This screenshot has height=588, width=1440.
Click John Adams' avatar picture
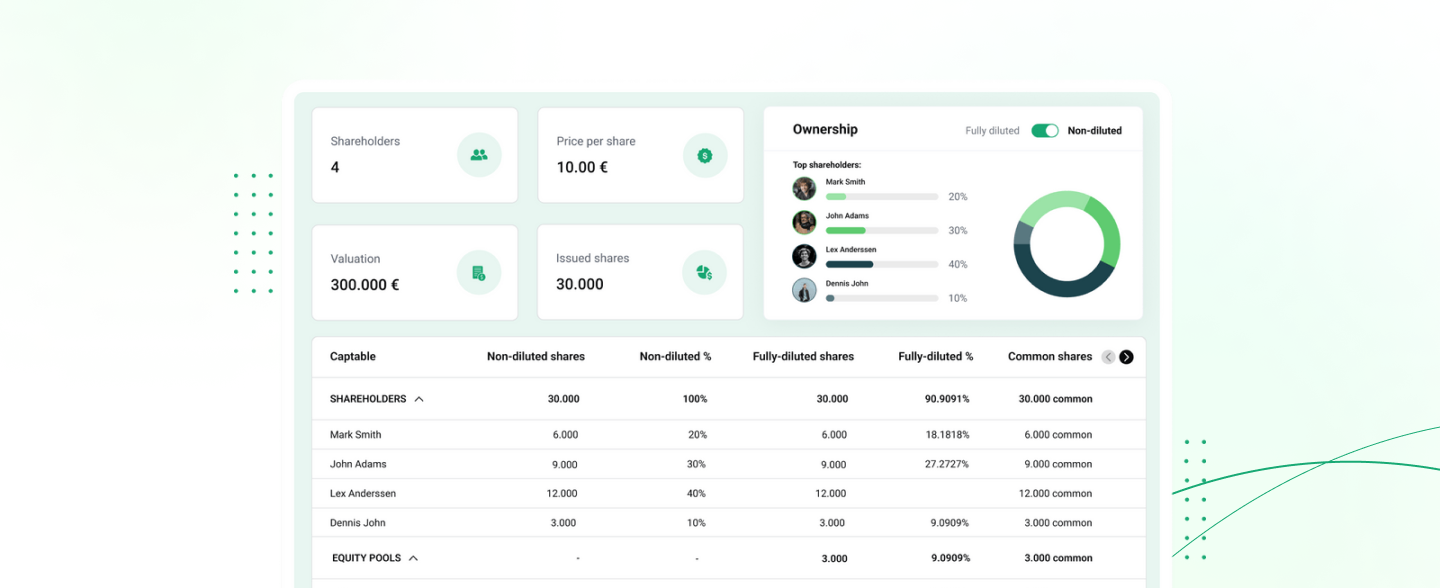tap(804, 223)
